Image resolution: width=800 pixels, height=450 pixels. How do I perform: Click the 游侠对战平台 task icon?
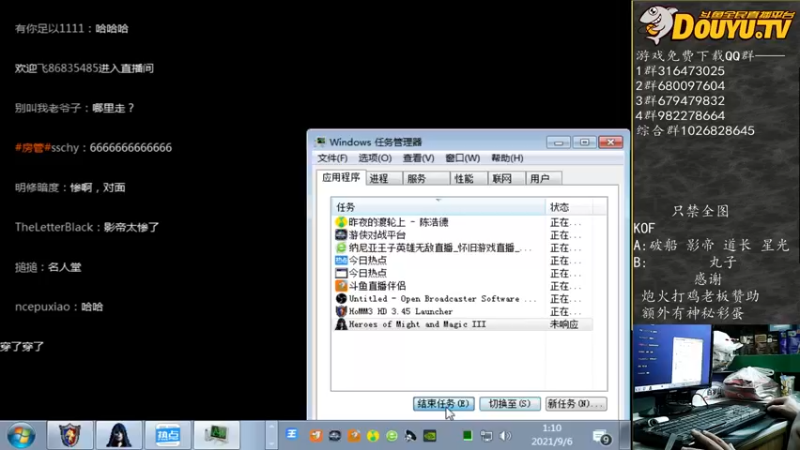341,235
